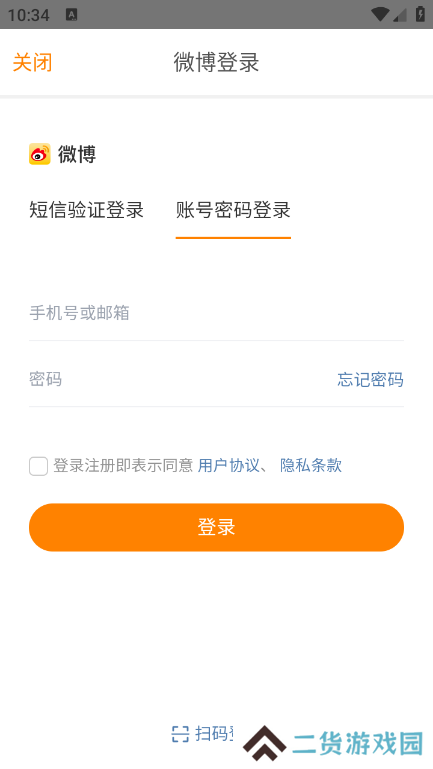Tap the 微博登录 page title
Screen dimensions: 433x769
216,62
